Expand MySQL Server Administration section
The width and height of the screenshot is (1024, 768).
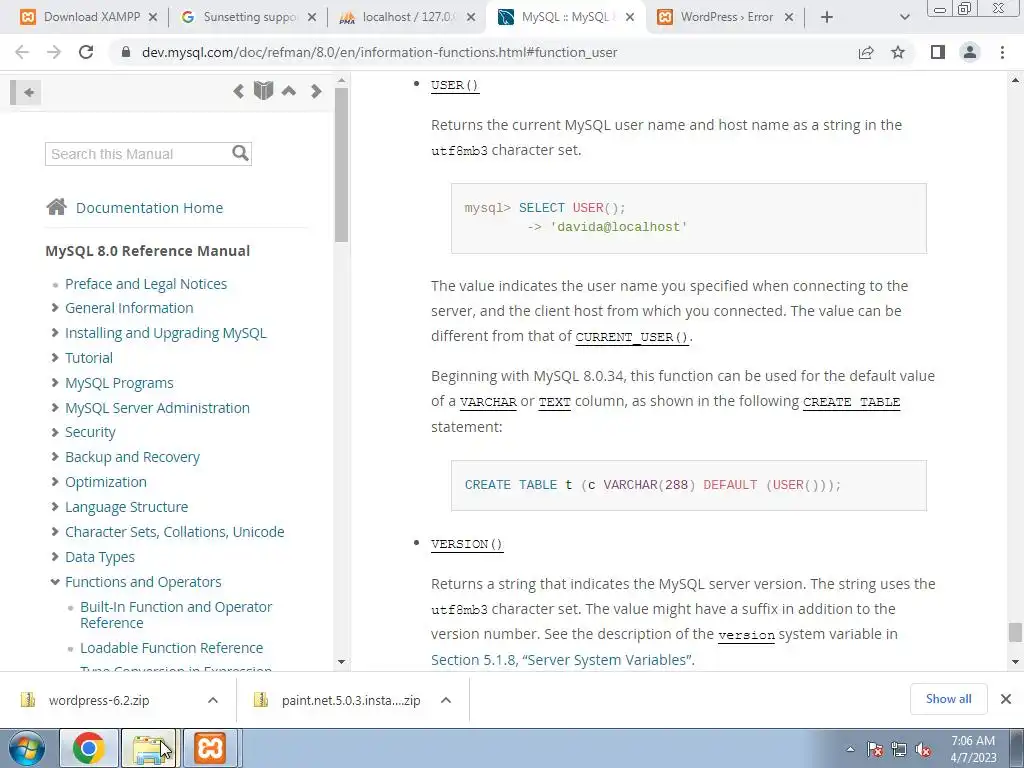point(55,407)
